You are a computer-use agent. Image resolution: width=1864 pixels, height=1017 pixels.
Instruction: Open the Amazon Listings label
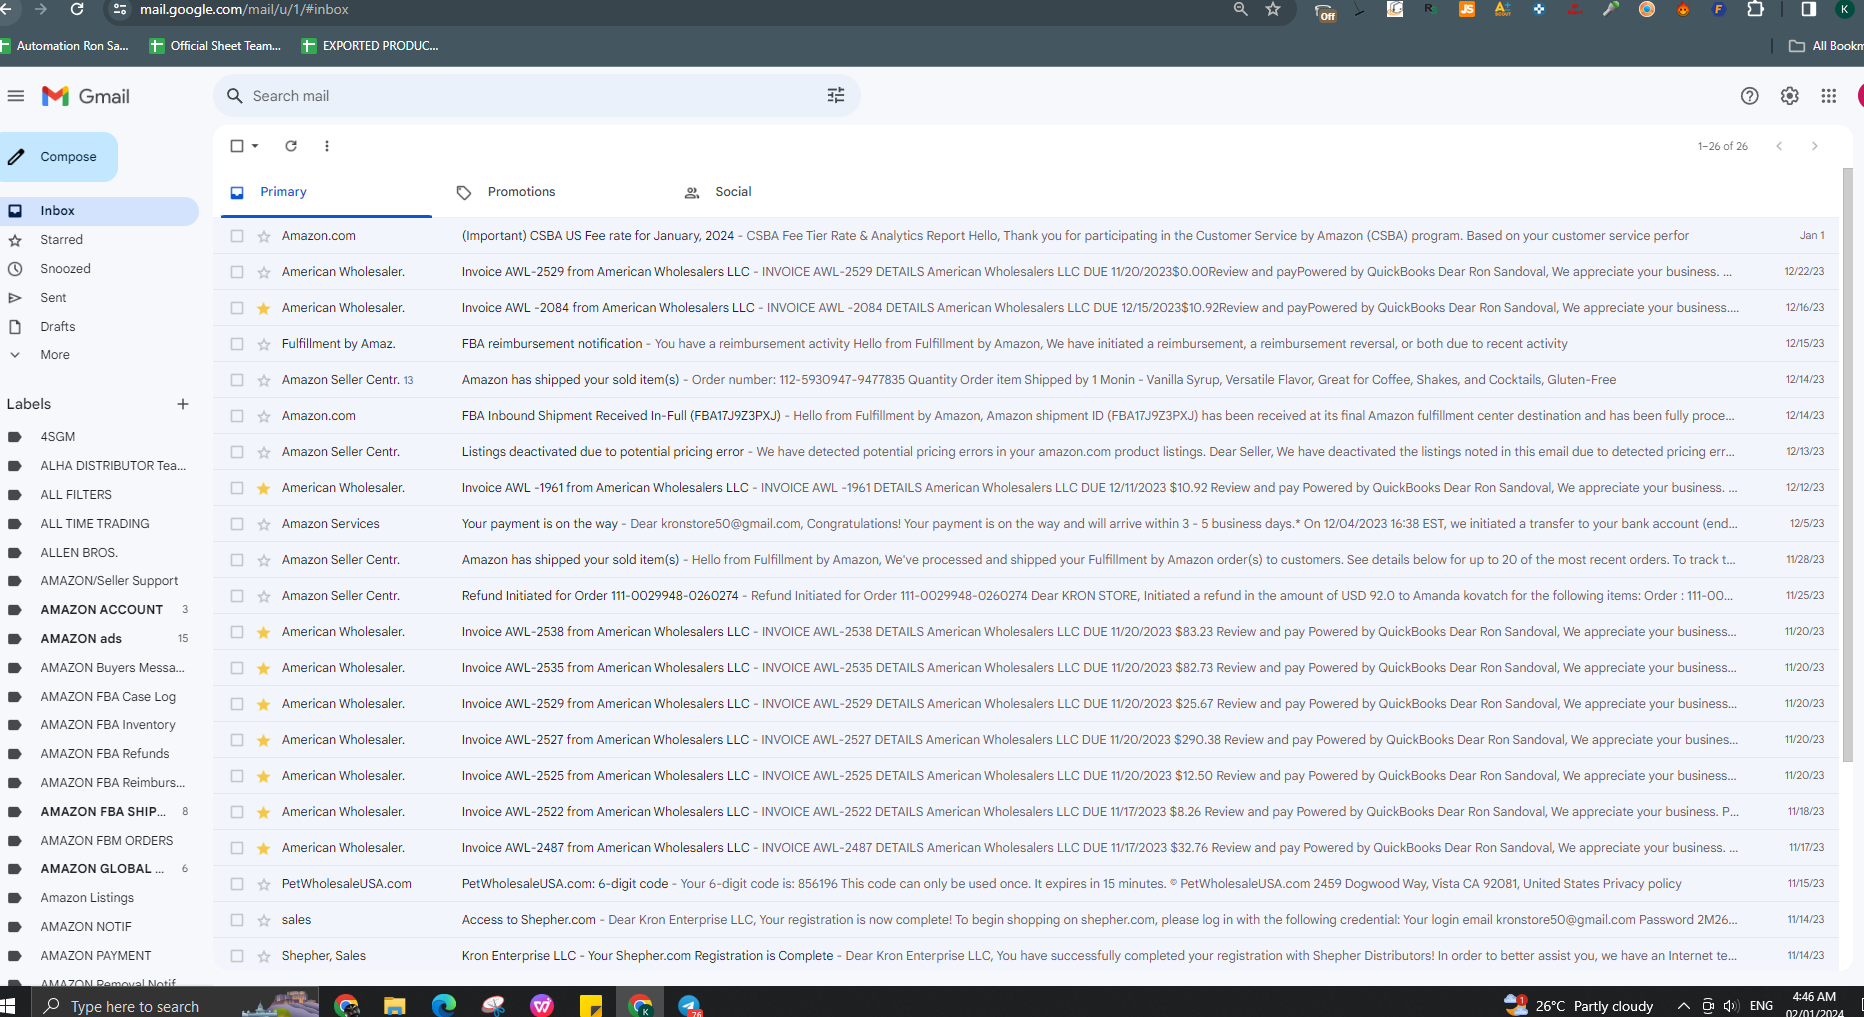tap(87, 898)
